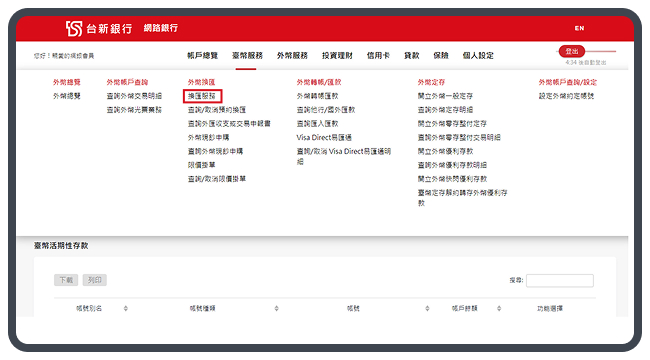The width and height of the screenshot is (650, 360).
Task: Open 查詢外匯收支或交易申報書
Action: 229,124
